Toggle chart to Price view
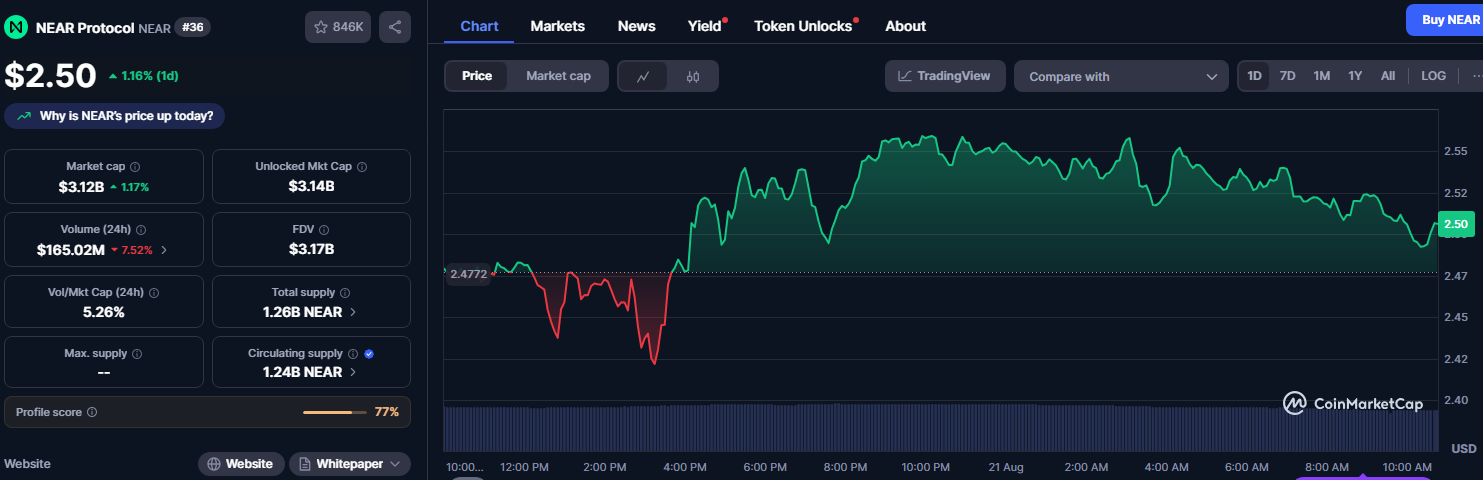 [477, 76]
